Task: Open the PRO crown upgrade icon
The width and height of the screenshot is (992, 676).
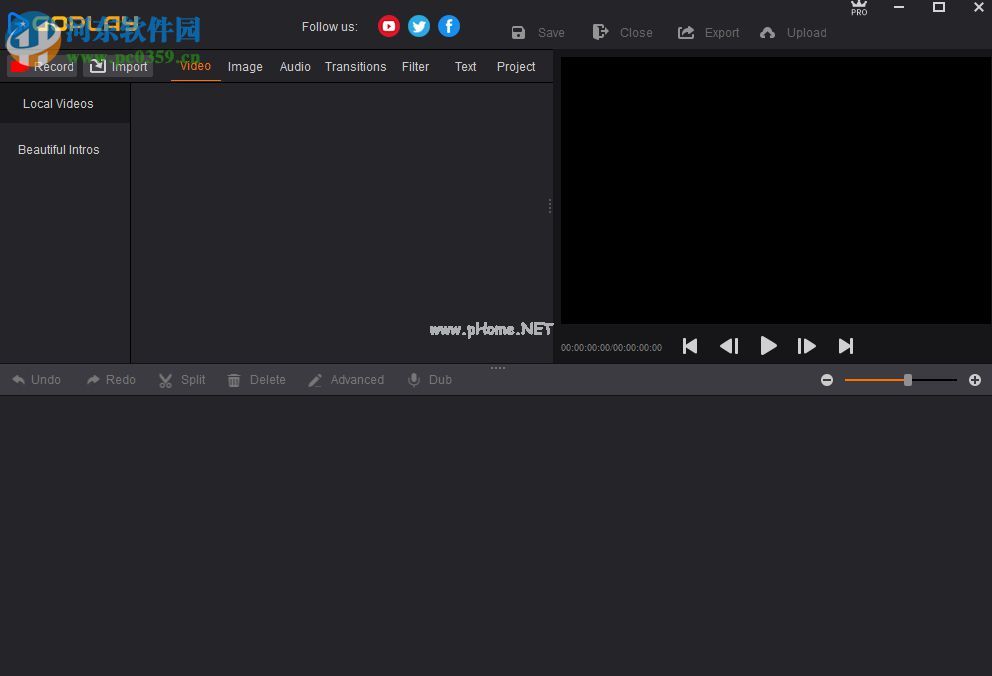Action: (x=859, y=8)
